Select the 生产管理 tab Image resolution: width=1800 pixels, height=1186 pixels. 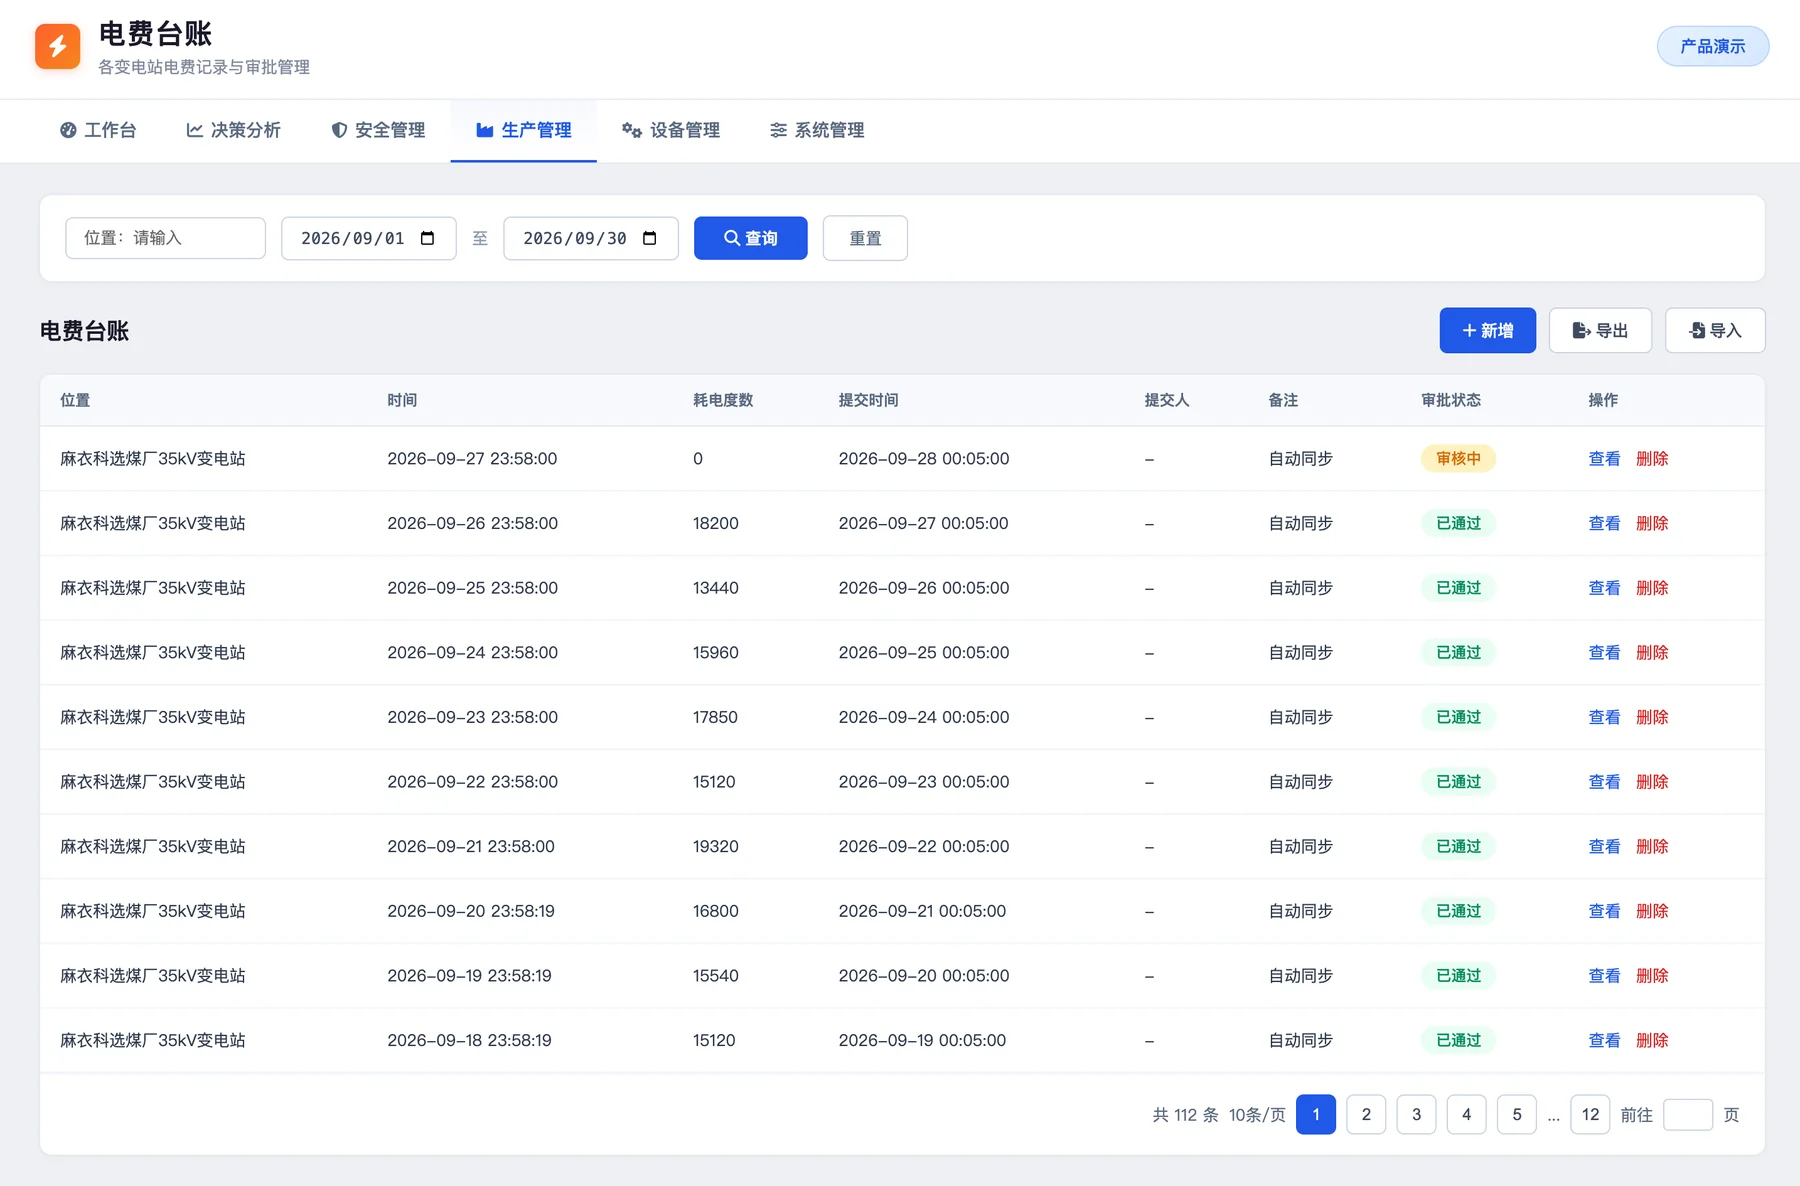pyautogui.click(x=524, y=130)
